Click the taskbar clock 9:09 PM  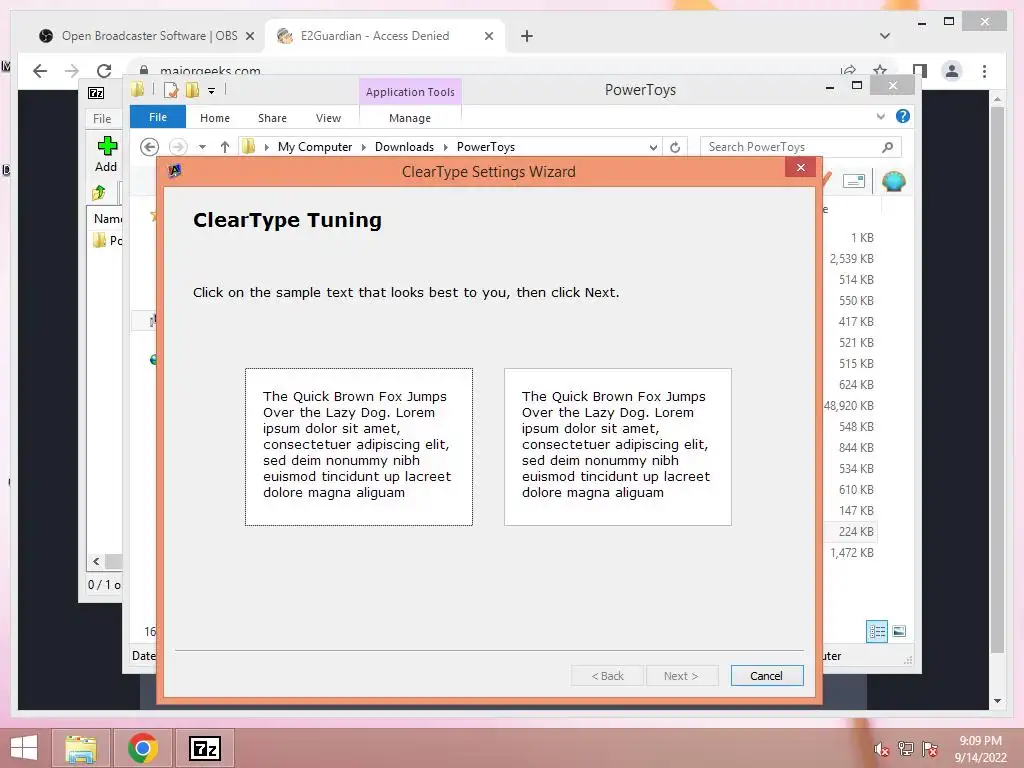tap(980, 741)
